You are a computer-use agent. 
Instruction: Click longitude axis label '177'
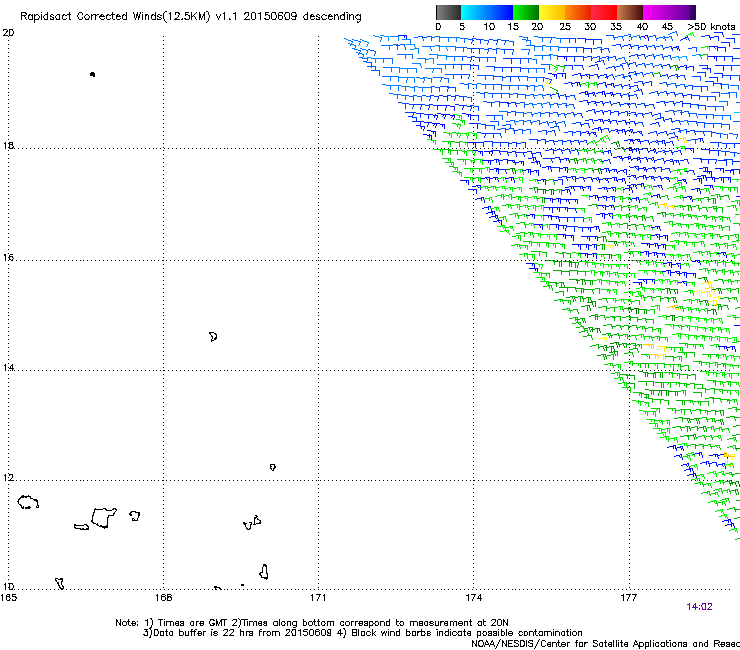pyautogui.click(x=629, y=598)
